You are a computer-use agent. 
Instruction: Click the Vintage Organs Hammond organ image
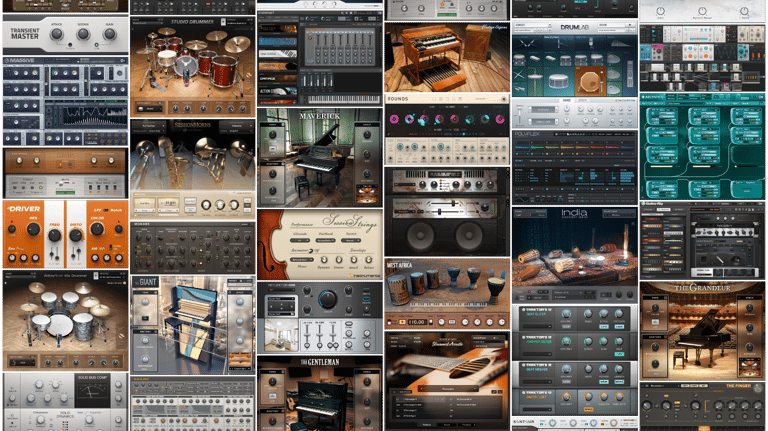point(447,57)
